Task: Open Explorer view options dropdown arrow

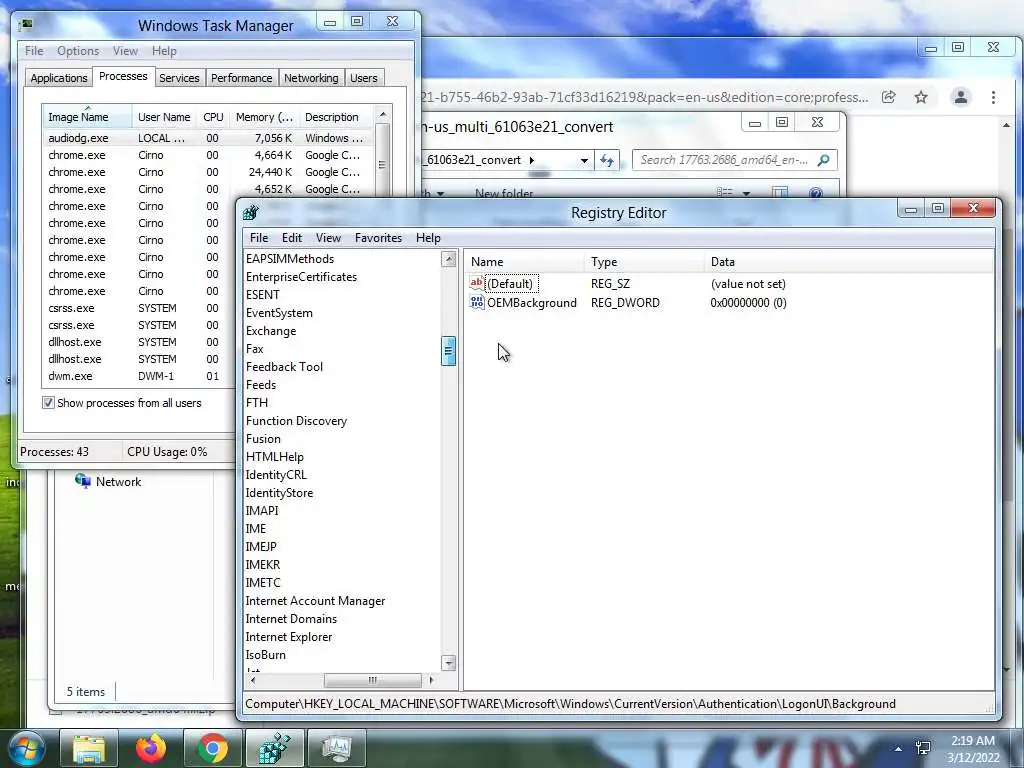Action: 746,193
